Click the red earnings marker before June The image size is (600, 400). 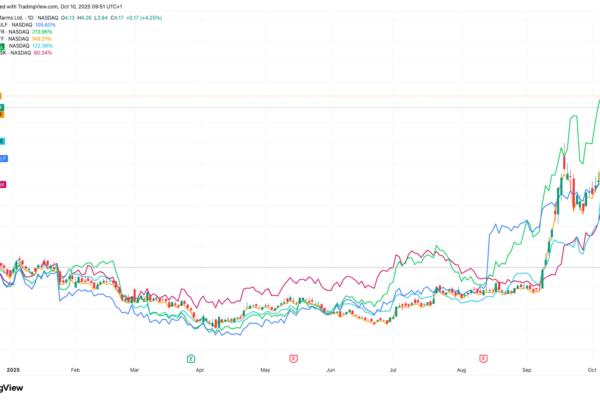tap(292, 357)
